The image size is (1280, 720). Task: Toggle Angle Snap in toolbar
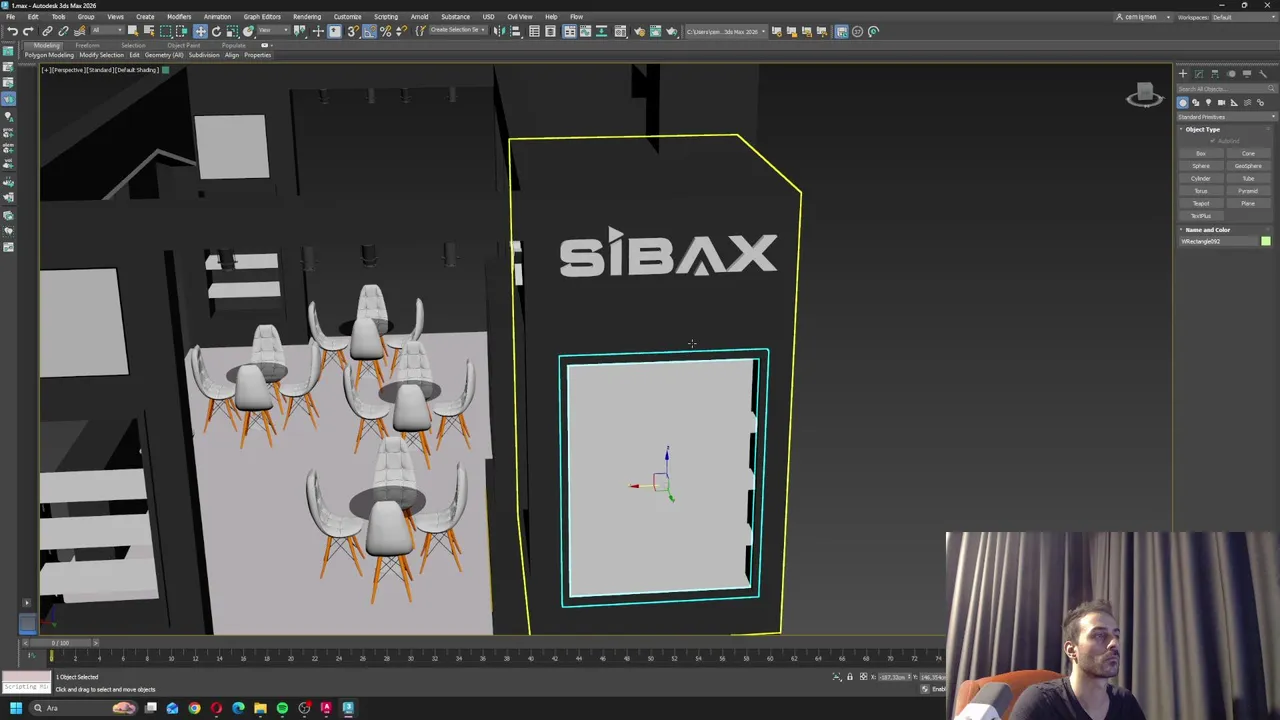[369, 31]
